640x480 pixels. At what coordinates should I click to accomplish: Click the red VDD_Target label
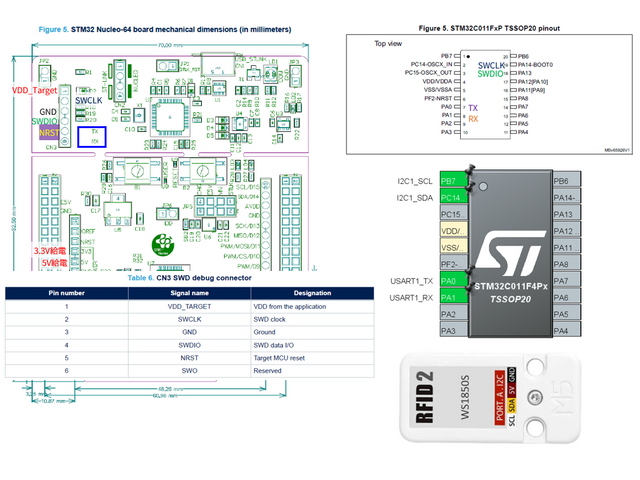tap(31, 90)
